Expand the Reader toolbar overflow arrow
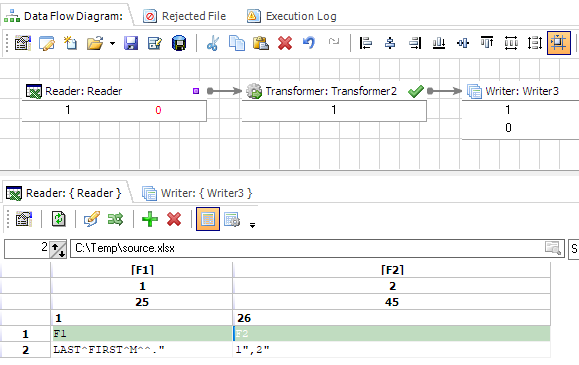The image size is (579, 365). (x=252, y=225)
